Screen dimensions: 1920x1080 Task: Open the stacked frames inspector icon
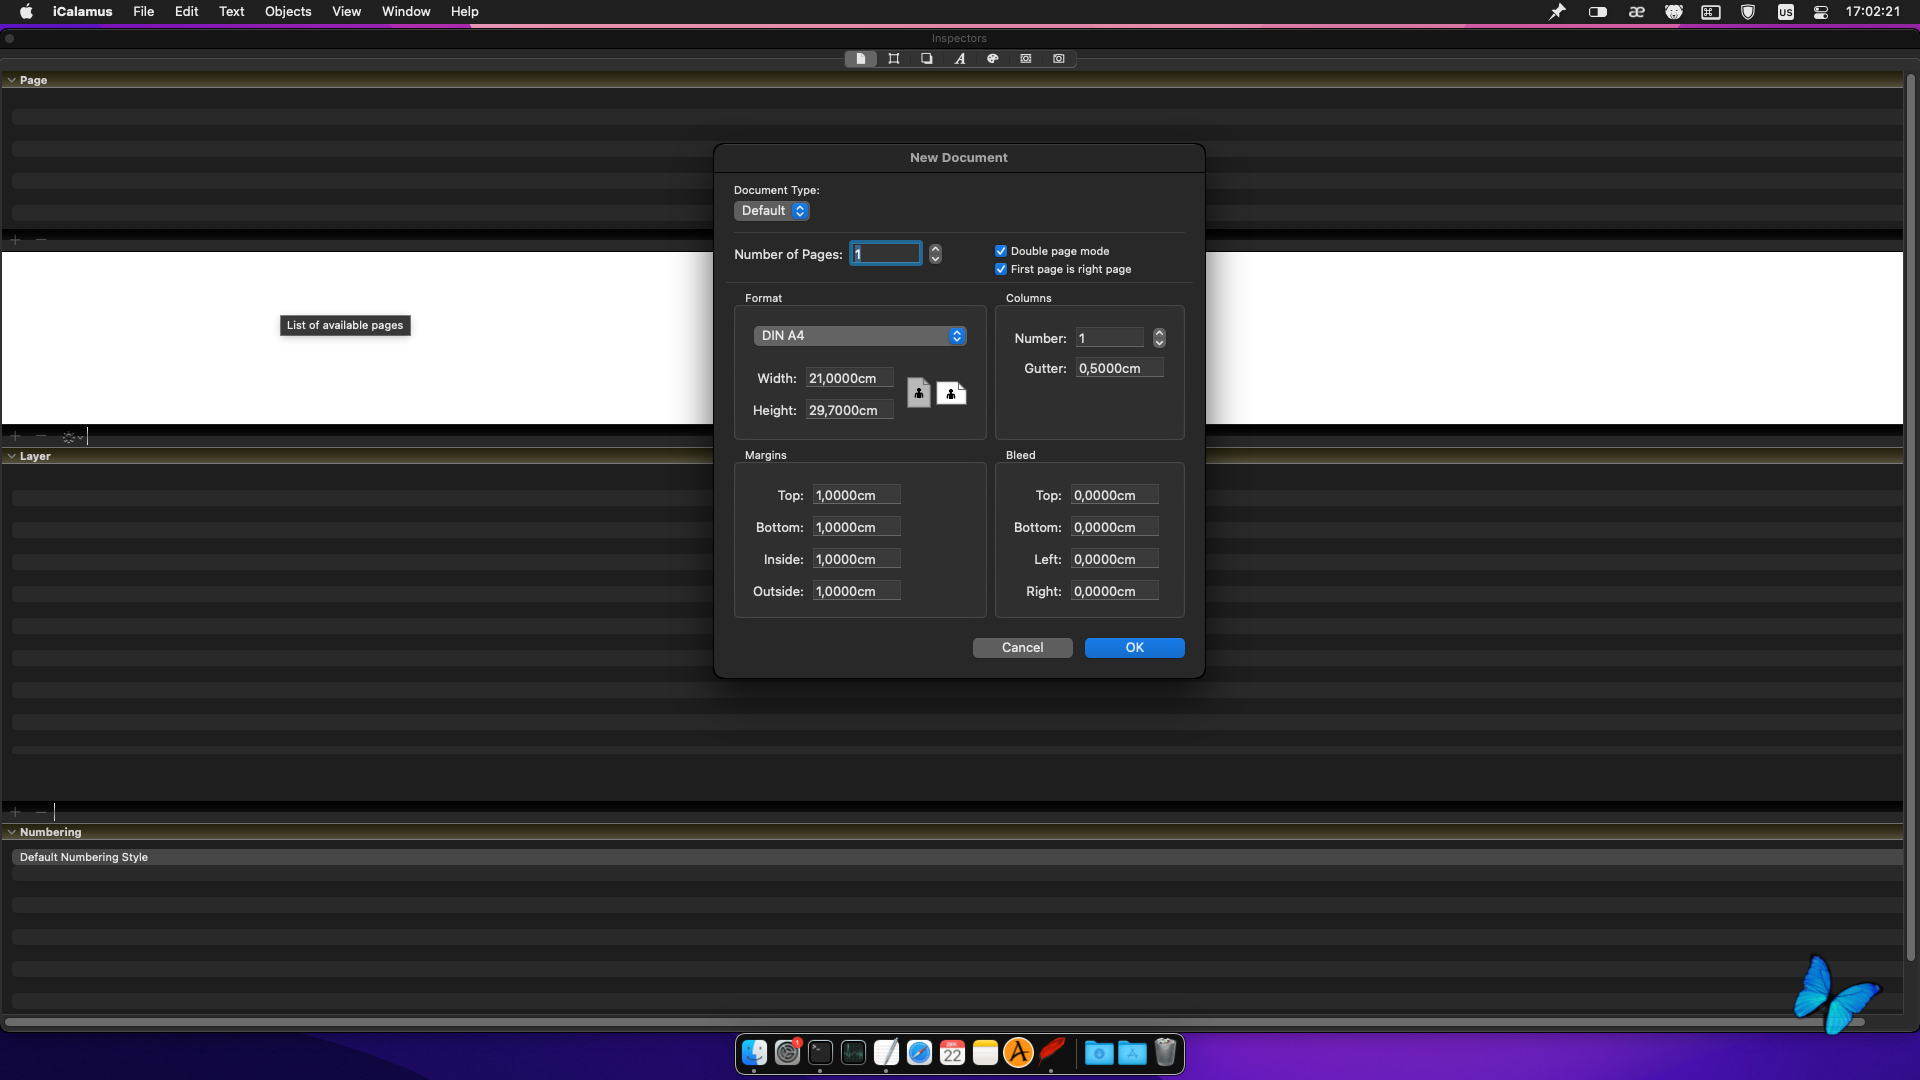927,59
